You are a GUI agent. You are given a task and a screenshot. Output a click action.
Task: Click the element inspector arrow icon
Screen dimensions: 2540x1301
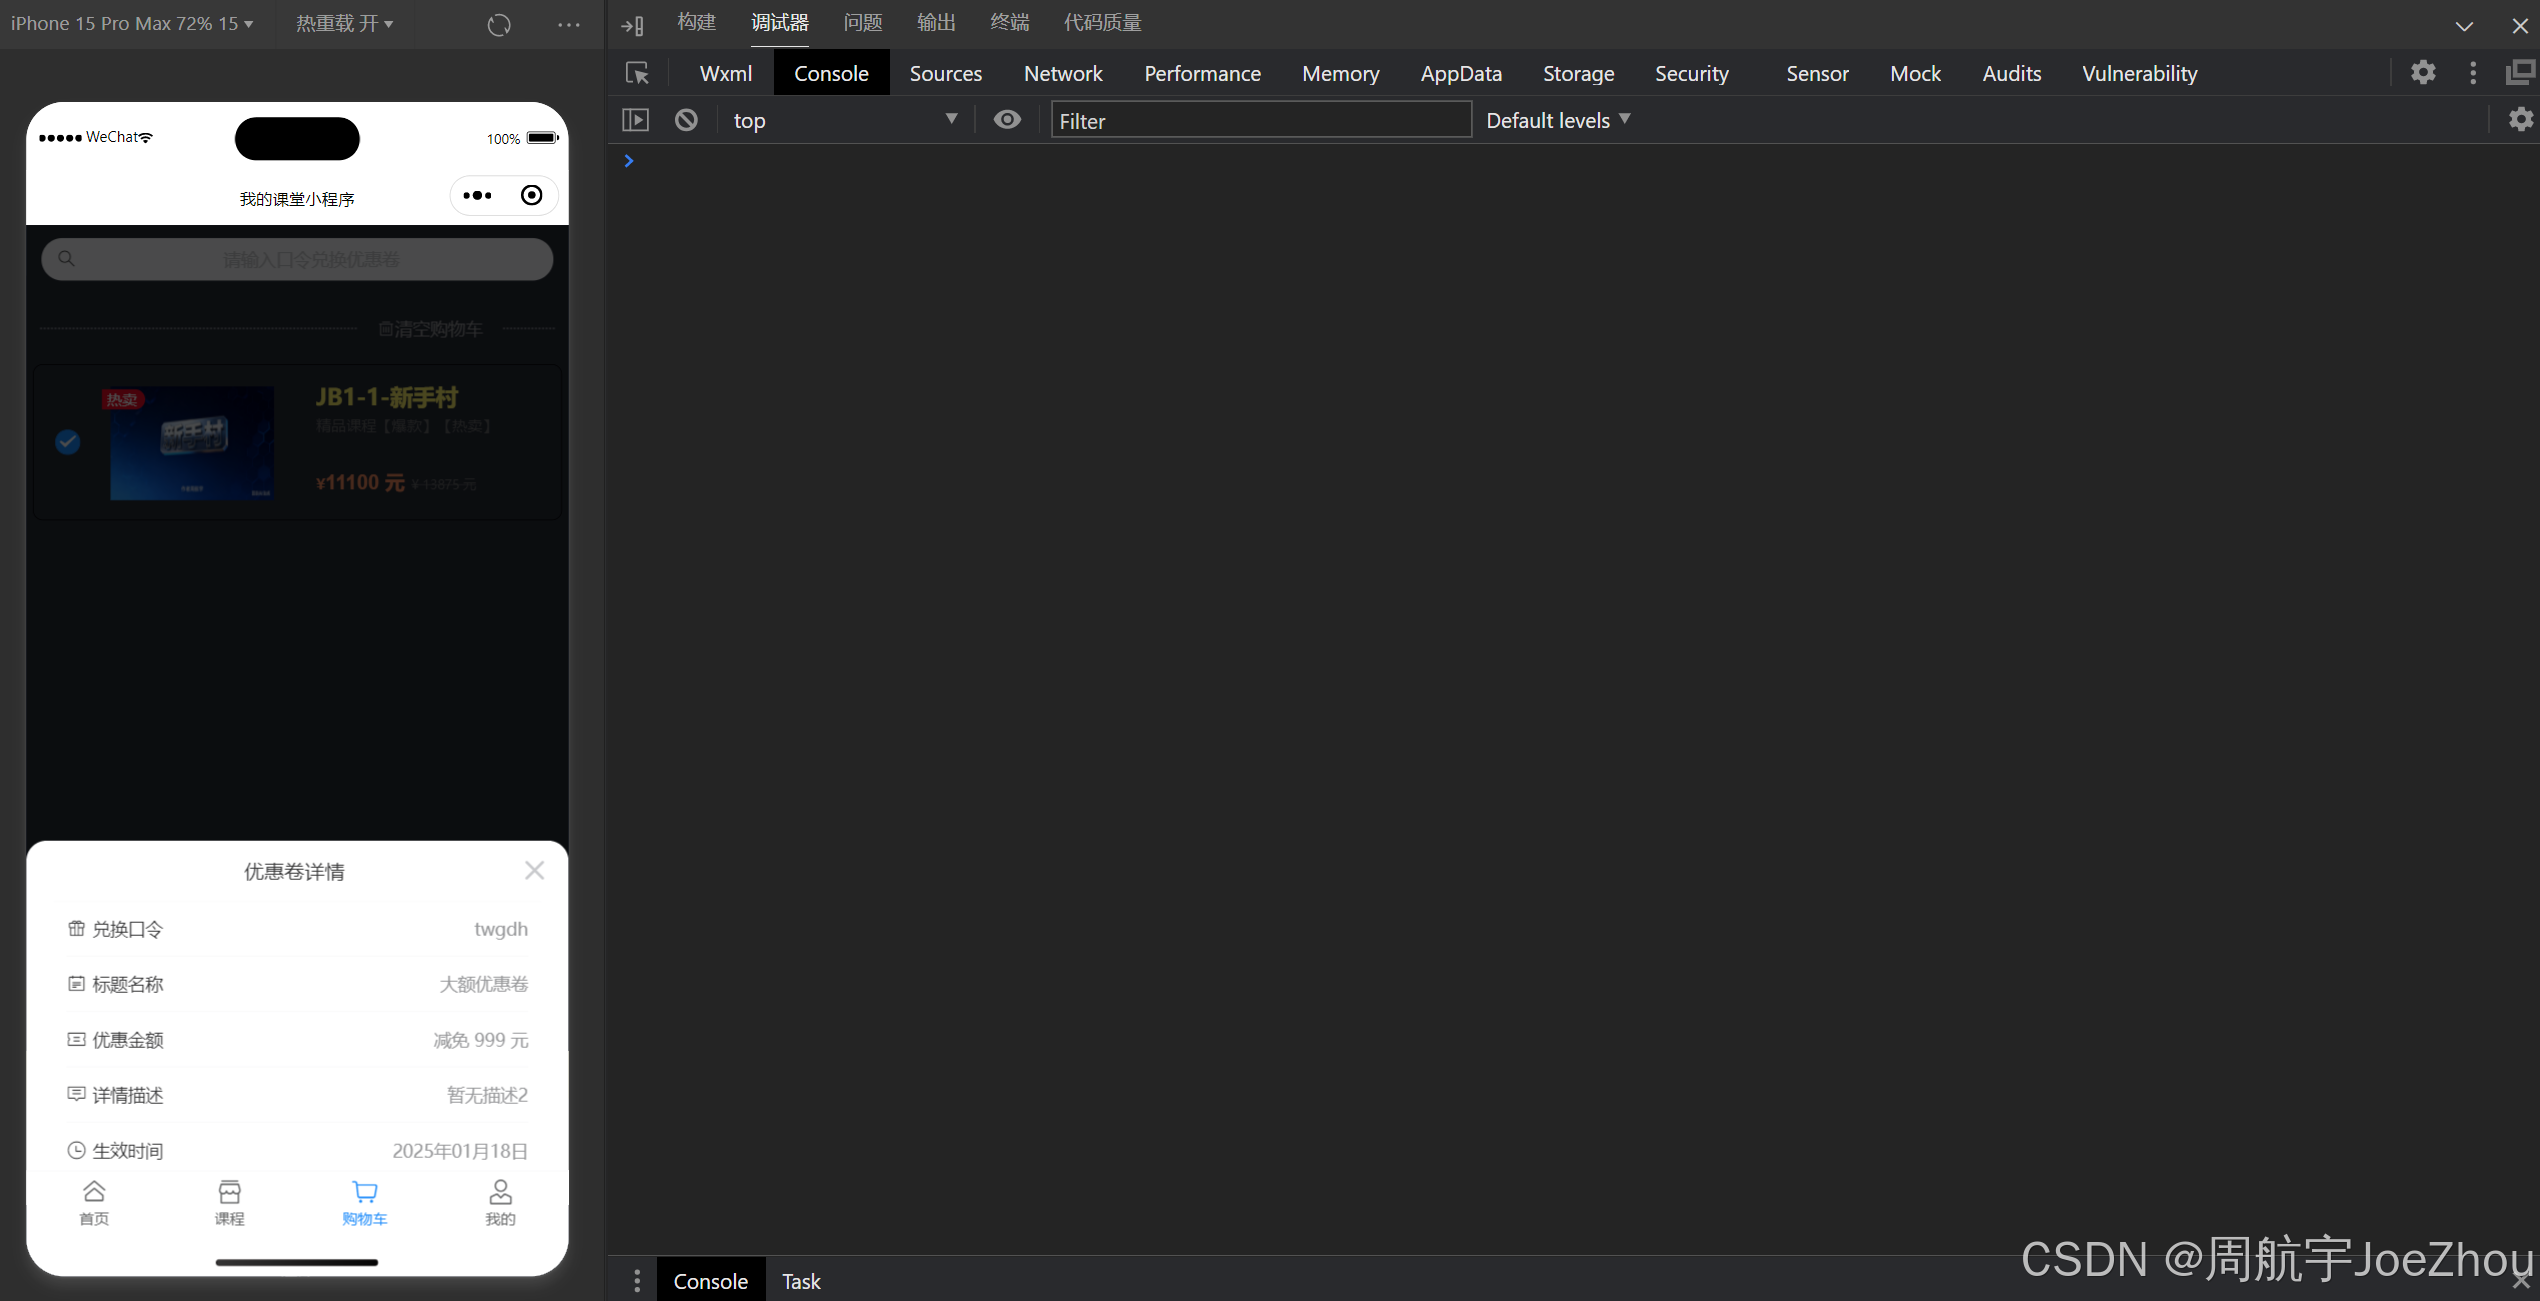click(x=637, y=73)
